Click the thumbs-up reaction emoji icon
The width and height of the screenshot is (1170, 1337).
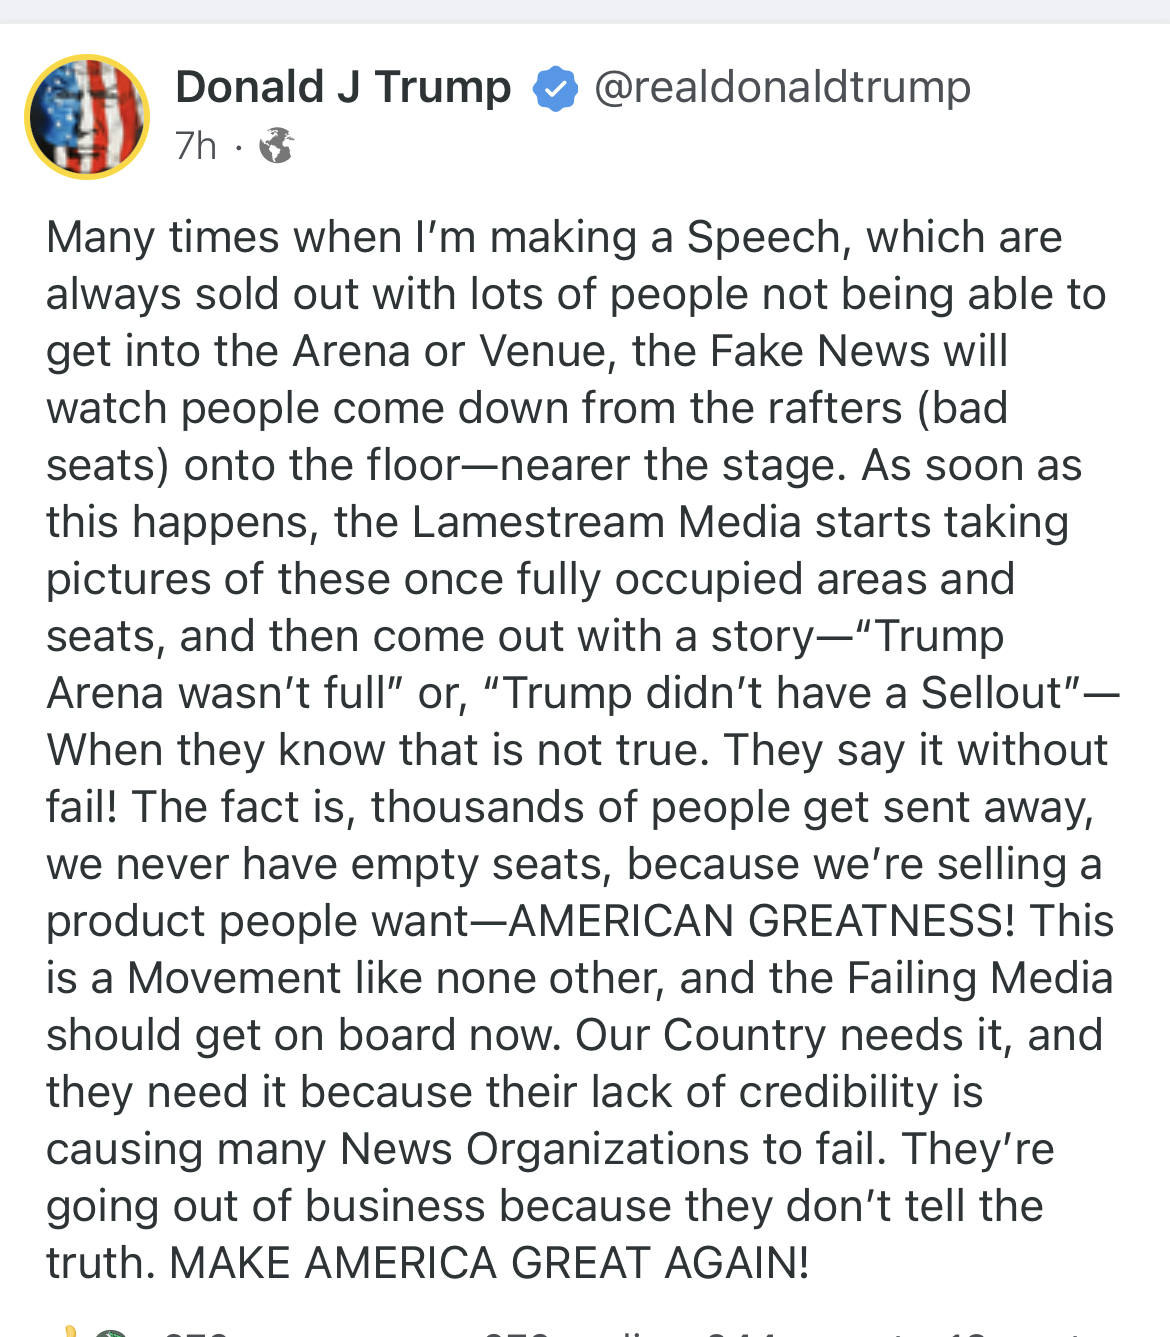click(x=70, y=1331)
